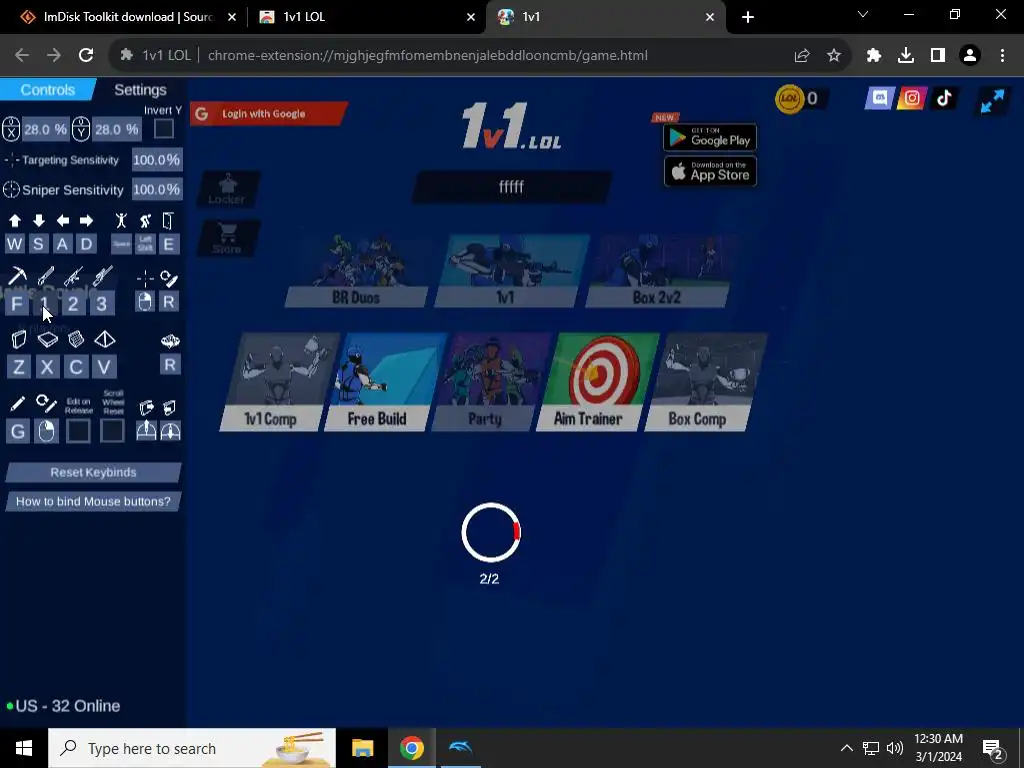Switch to the Controls tab

point(48,89)
